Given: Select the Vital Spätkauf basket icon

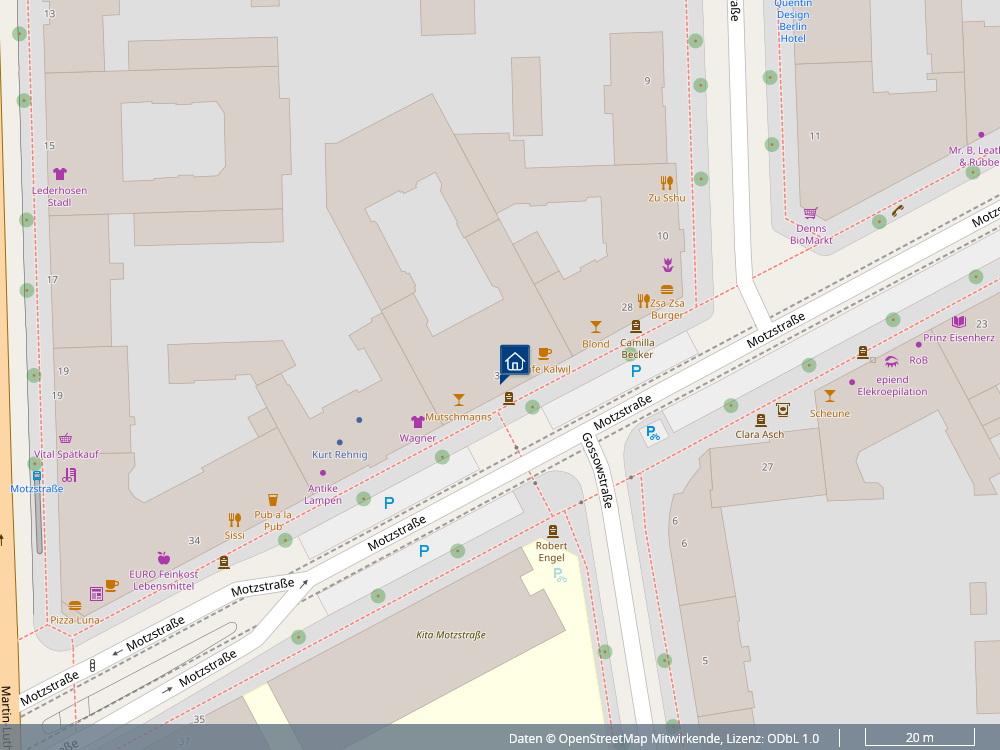Looking at the screenshot, I should click(x=66, y=438).
